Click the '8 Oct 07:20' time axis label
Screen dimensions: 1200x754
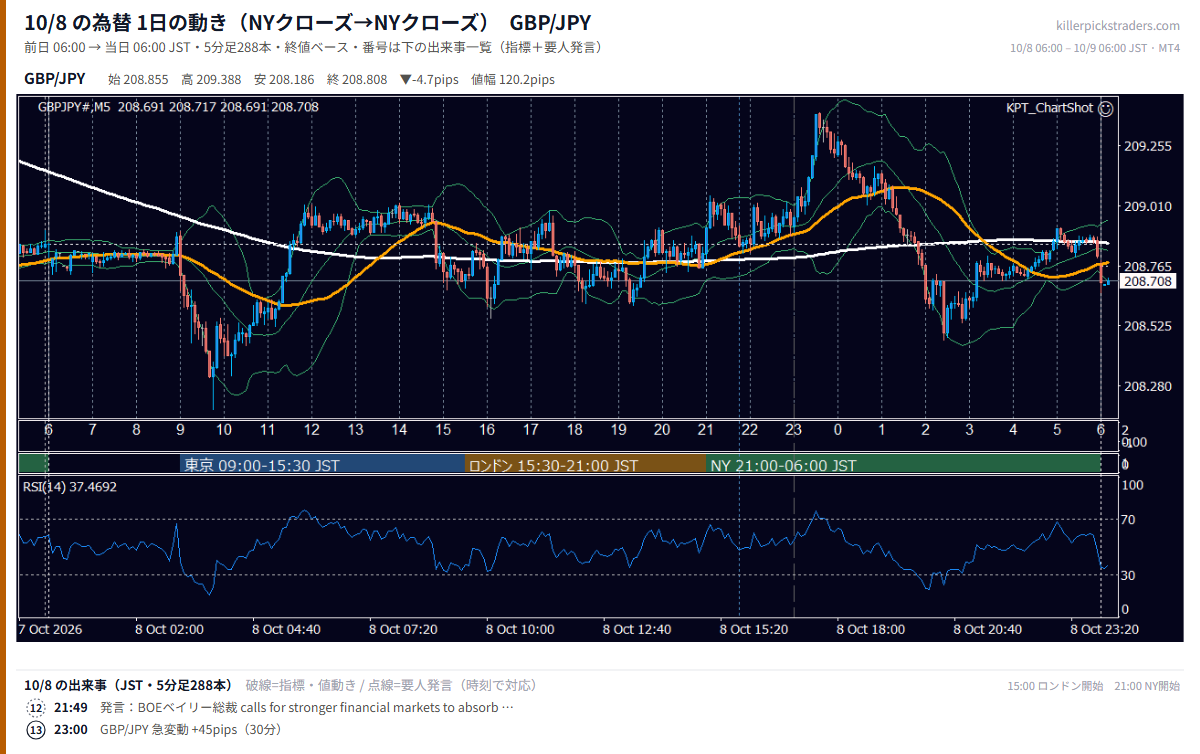point(403,629)
